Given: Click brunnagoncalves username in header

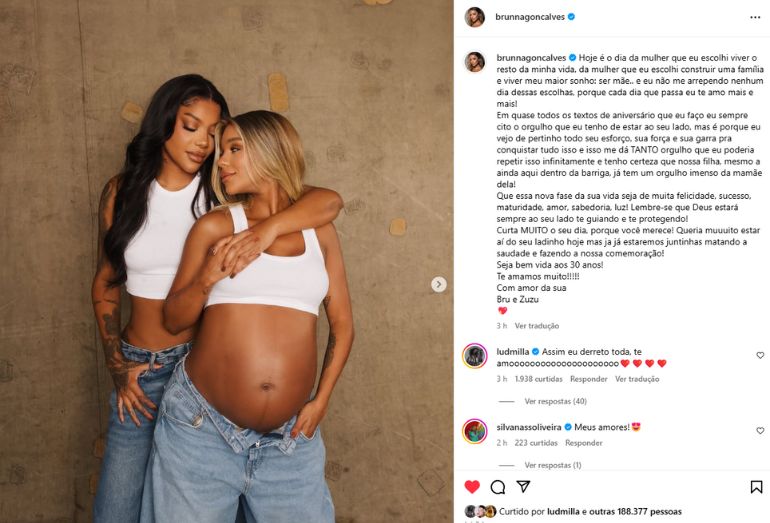Looking at the screenshot, I should [530, 17].
